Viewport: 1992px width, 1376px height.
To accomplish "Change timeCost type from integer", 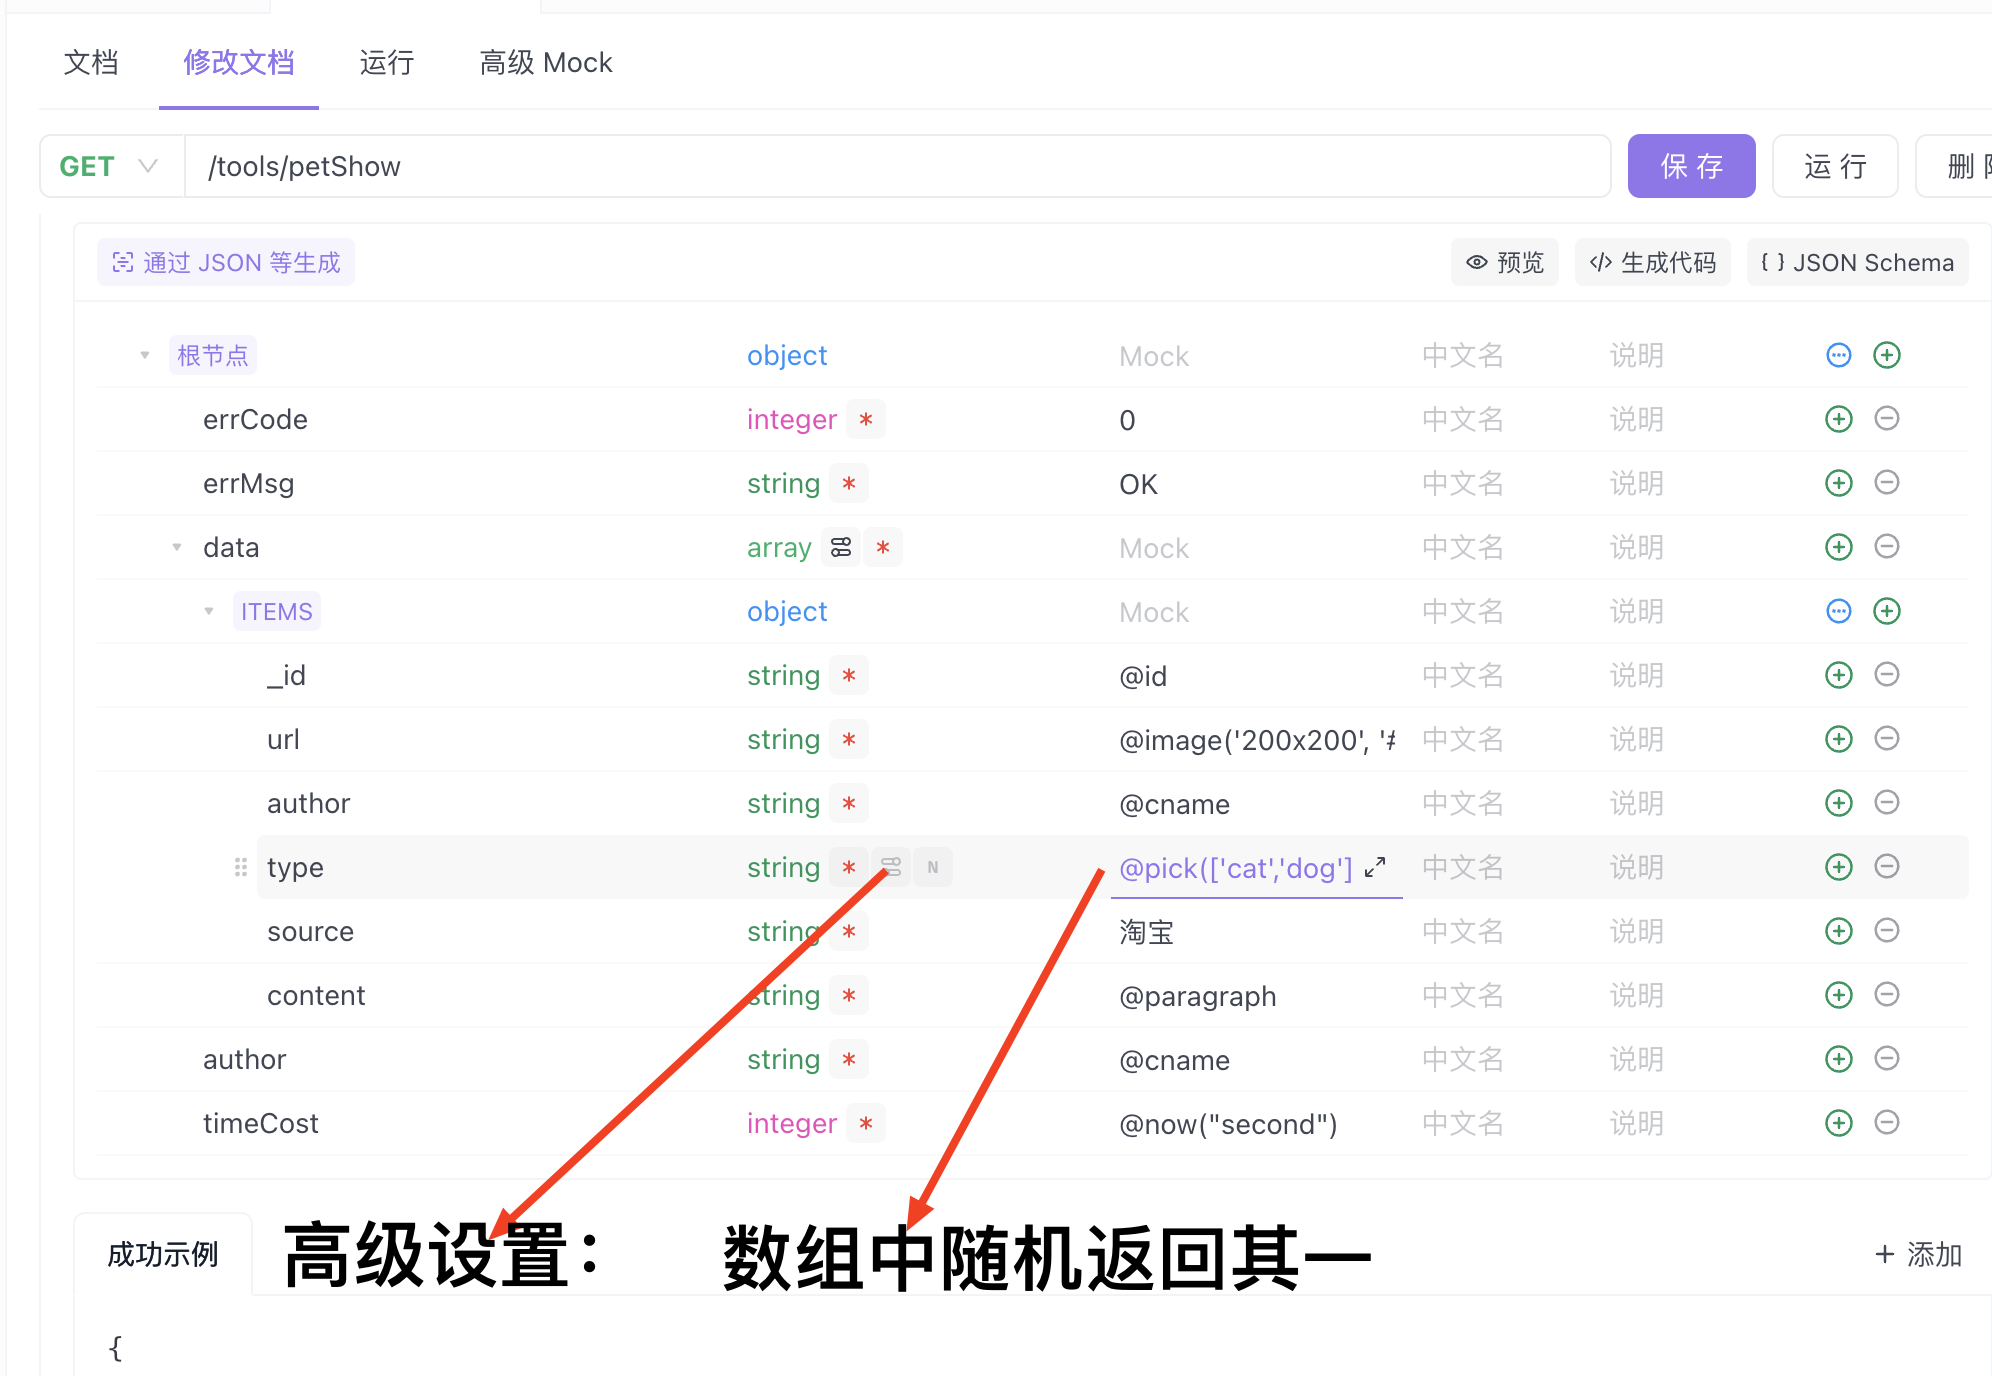I will pos(791,1123).
